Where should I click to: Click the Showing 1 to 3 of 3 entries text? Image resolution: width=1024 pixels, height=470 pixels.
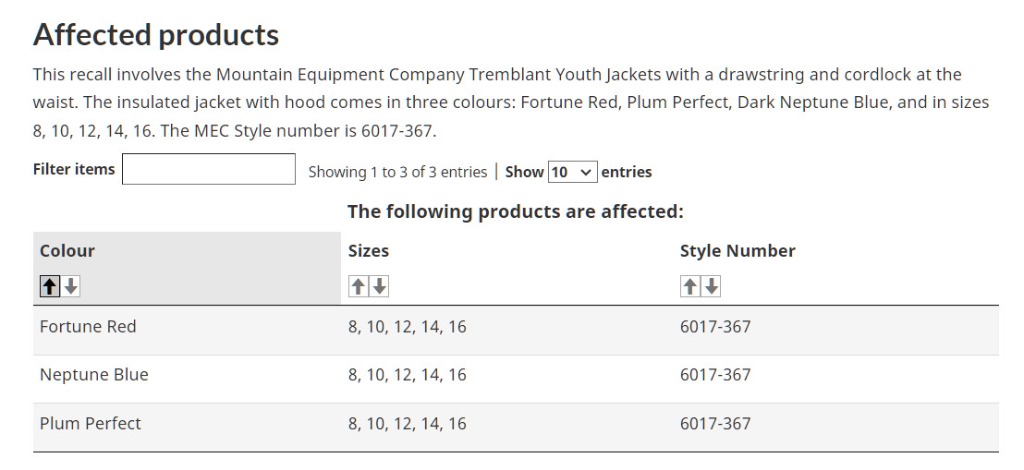point(398,172)
